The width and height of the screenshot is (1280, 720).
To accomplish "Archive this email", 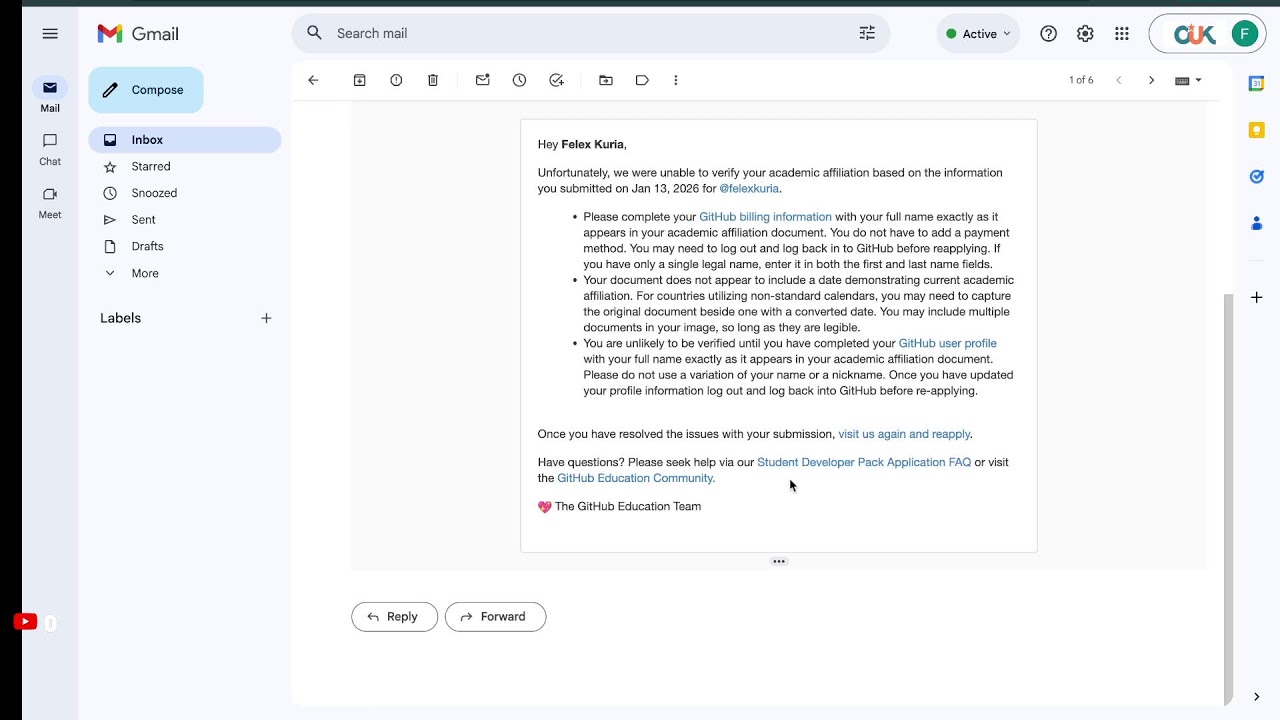I will (360, 80).
